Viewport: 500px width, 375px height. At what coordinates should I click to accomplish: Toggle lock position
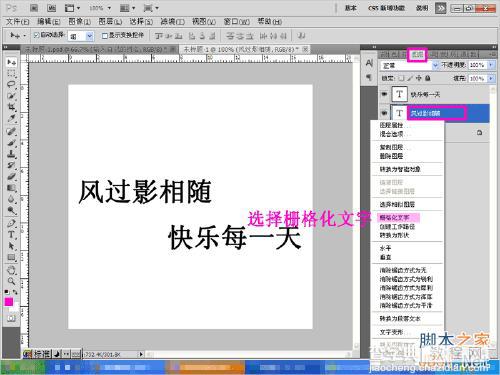click(419, 78)
